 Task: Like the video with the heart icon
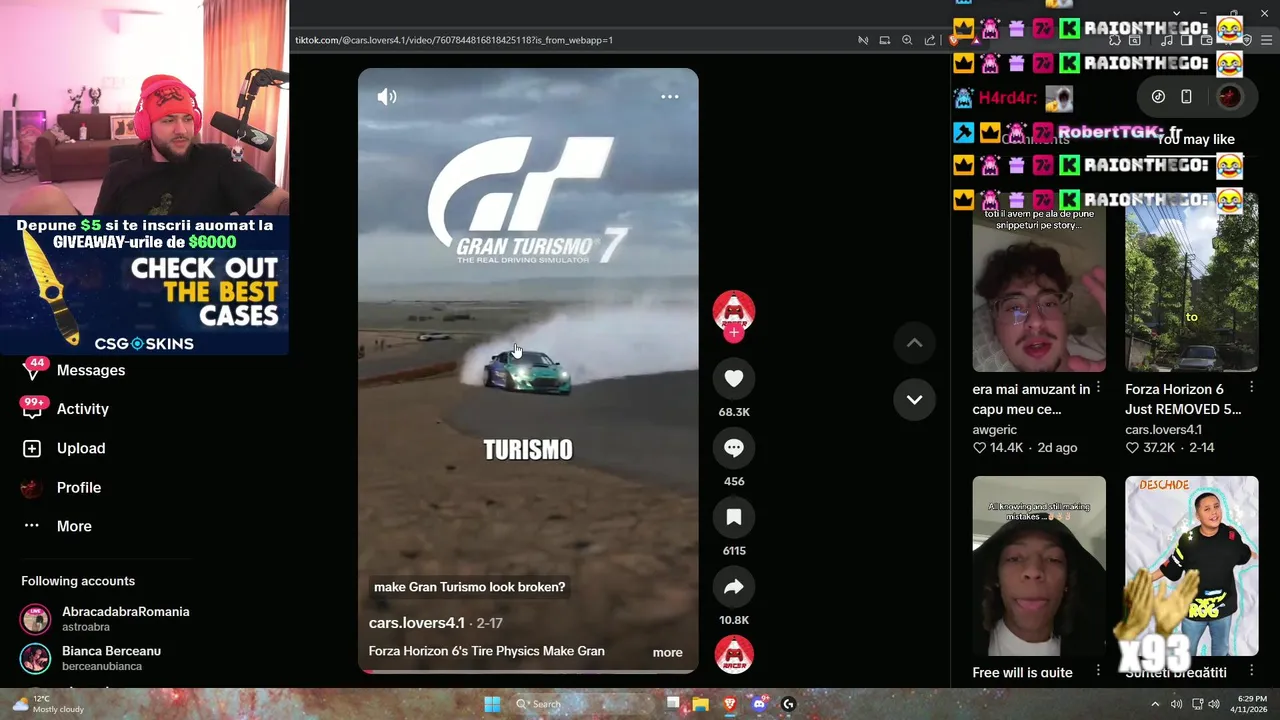click(733, 378)
